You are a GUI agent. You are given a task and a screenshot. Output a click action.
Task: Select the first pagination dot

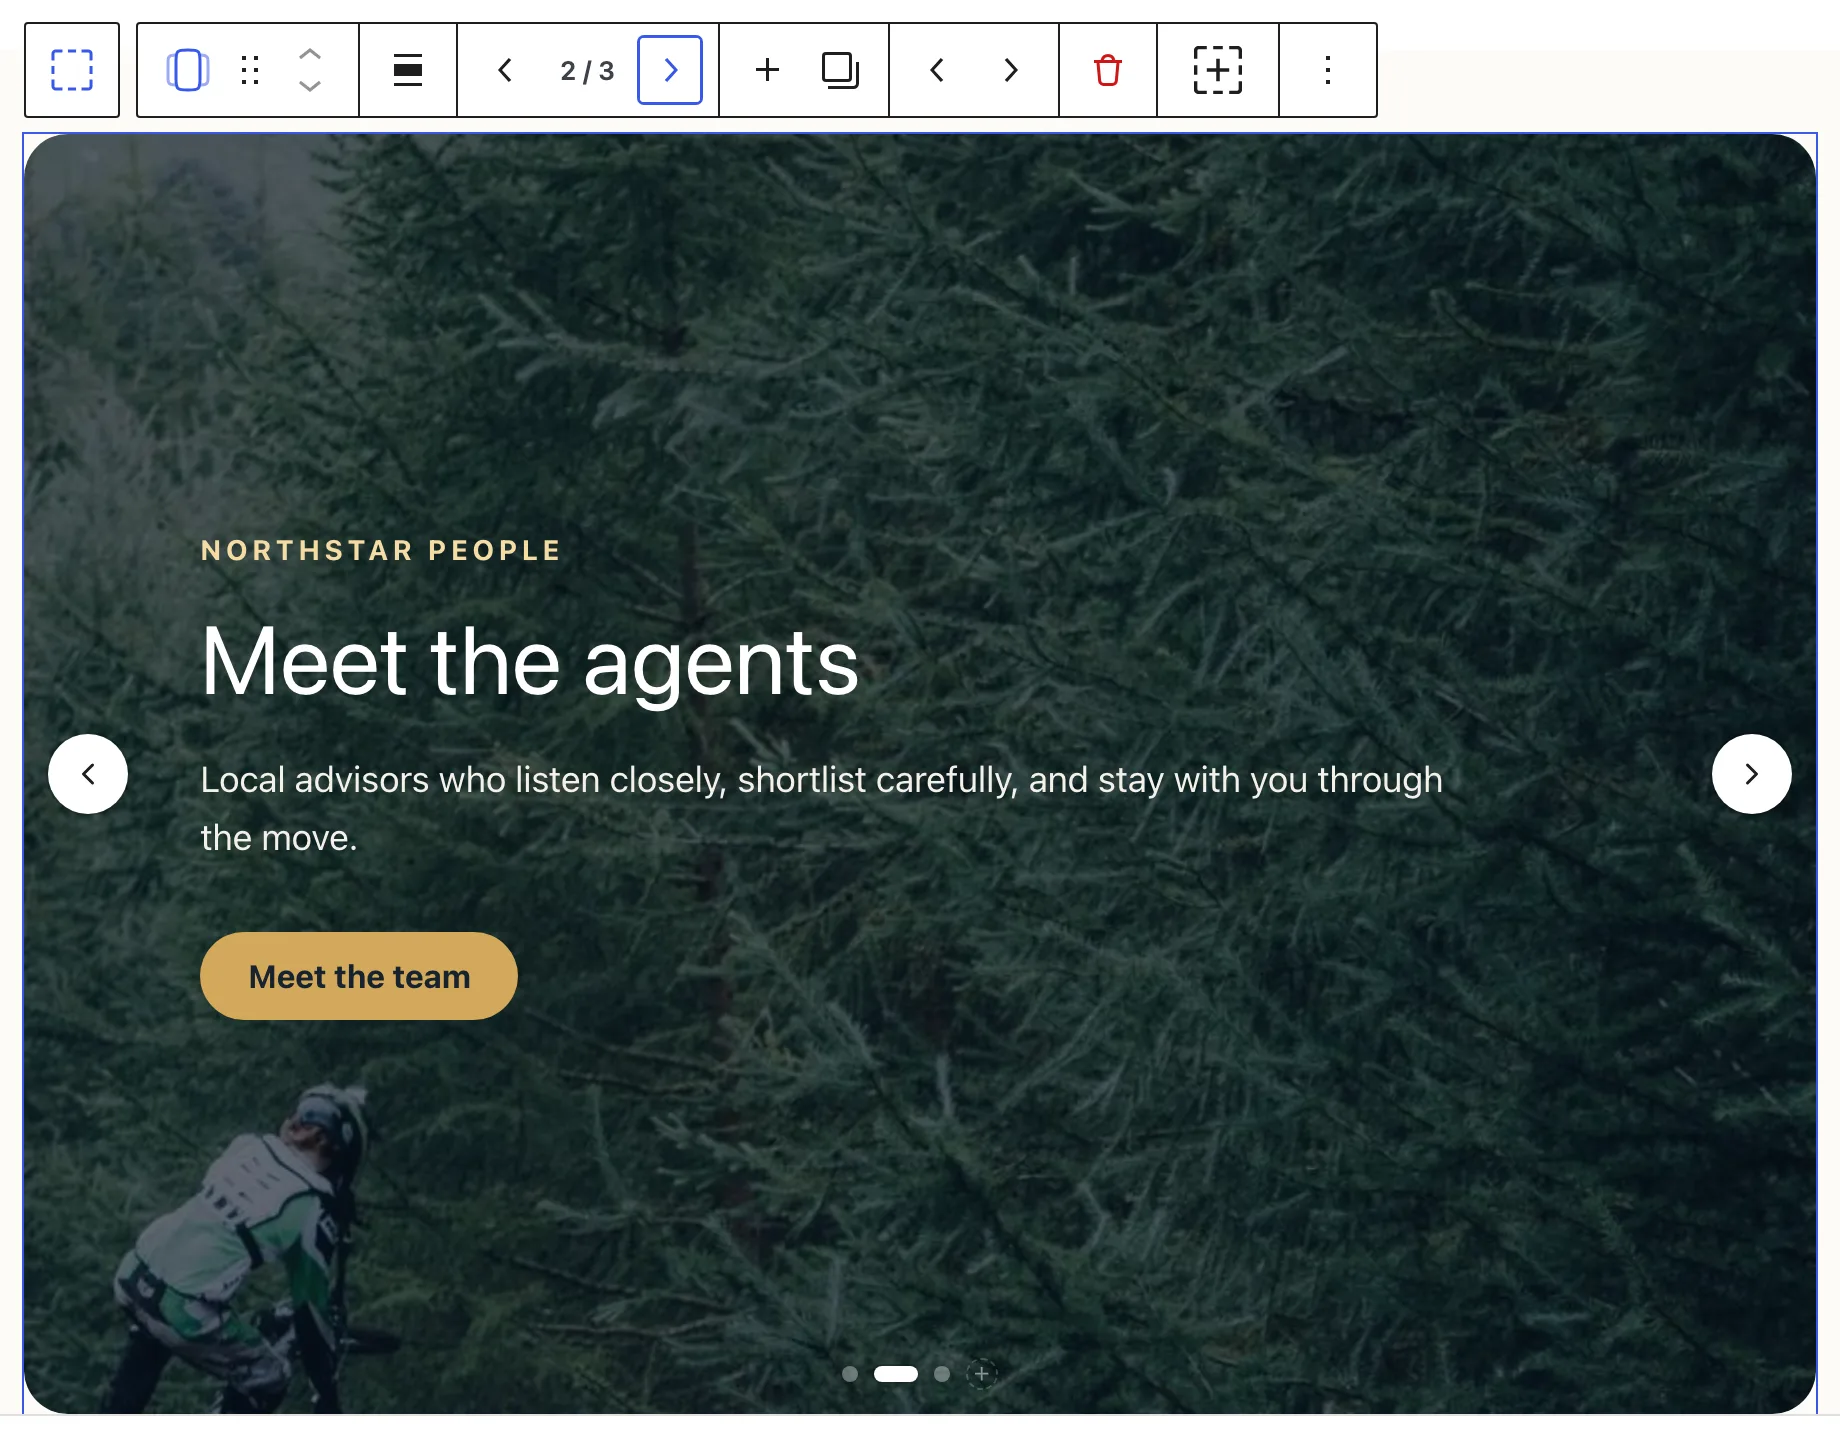click(850, 1374)
